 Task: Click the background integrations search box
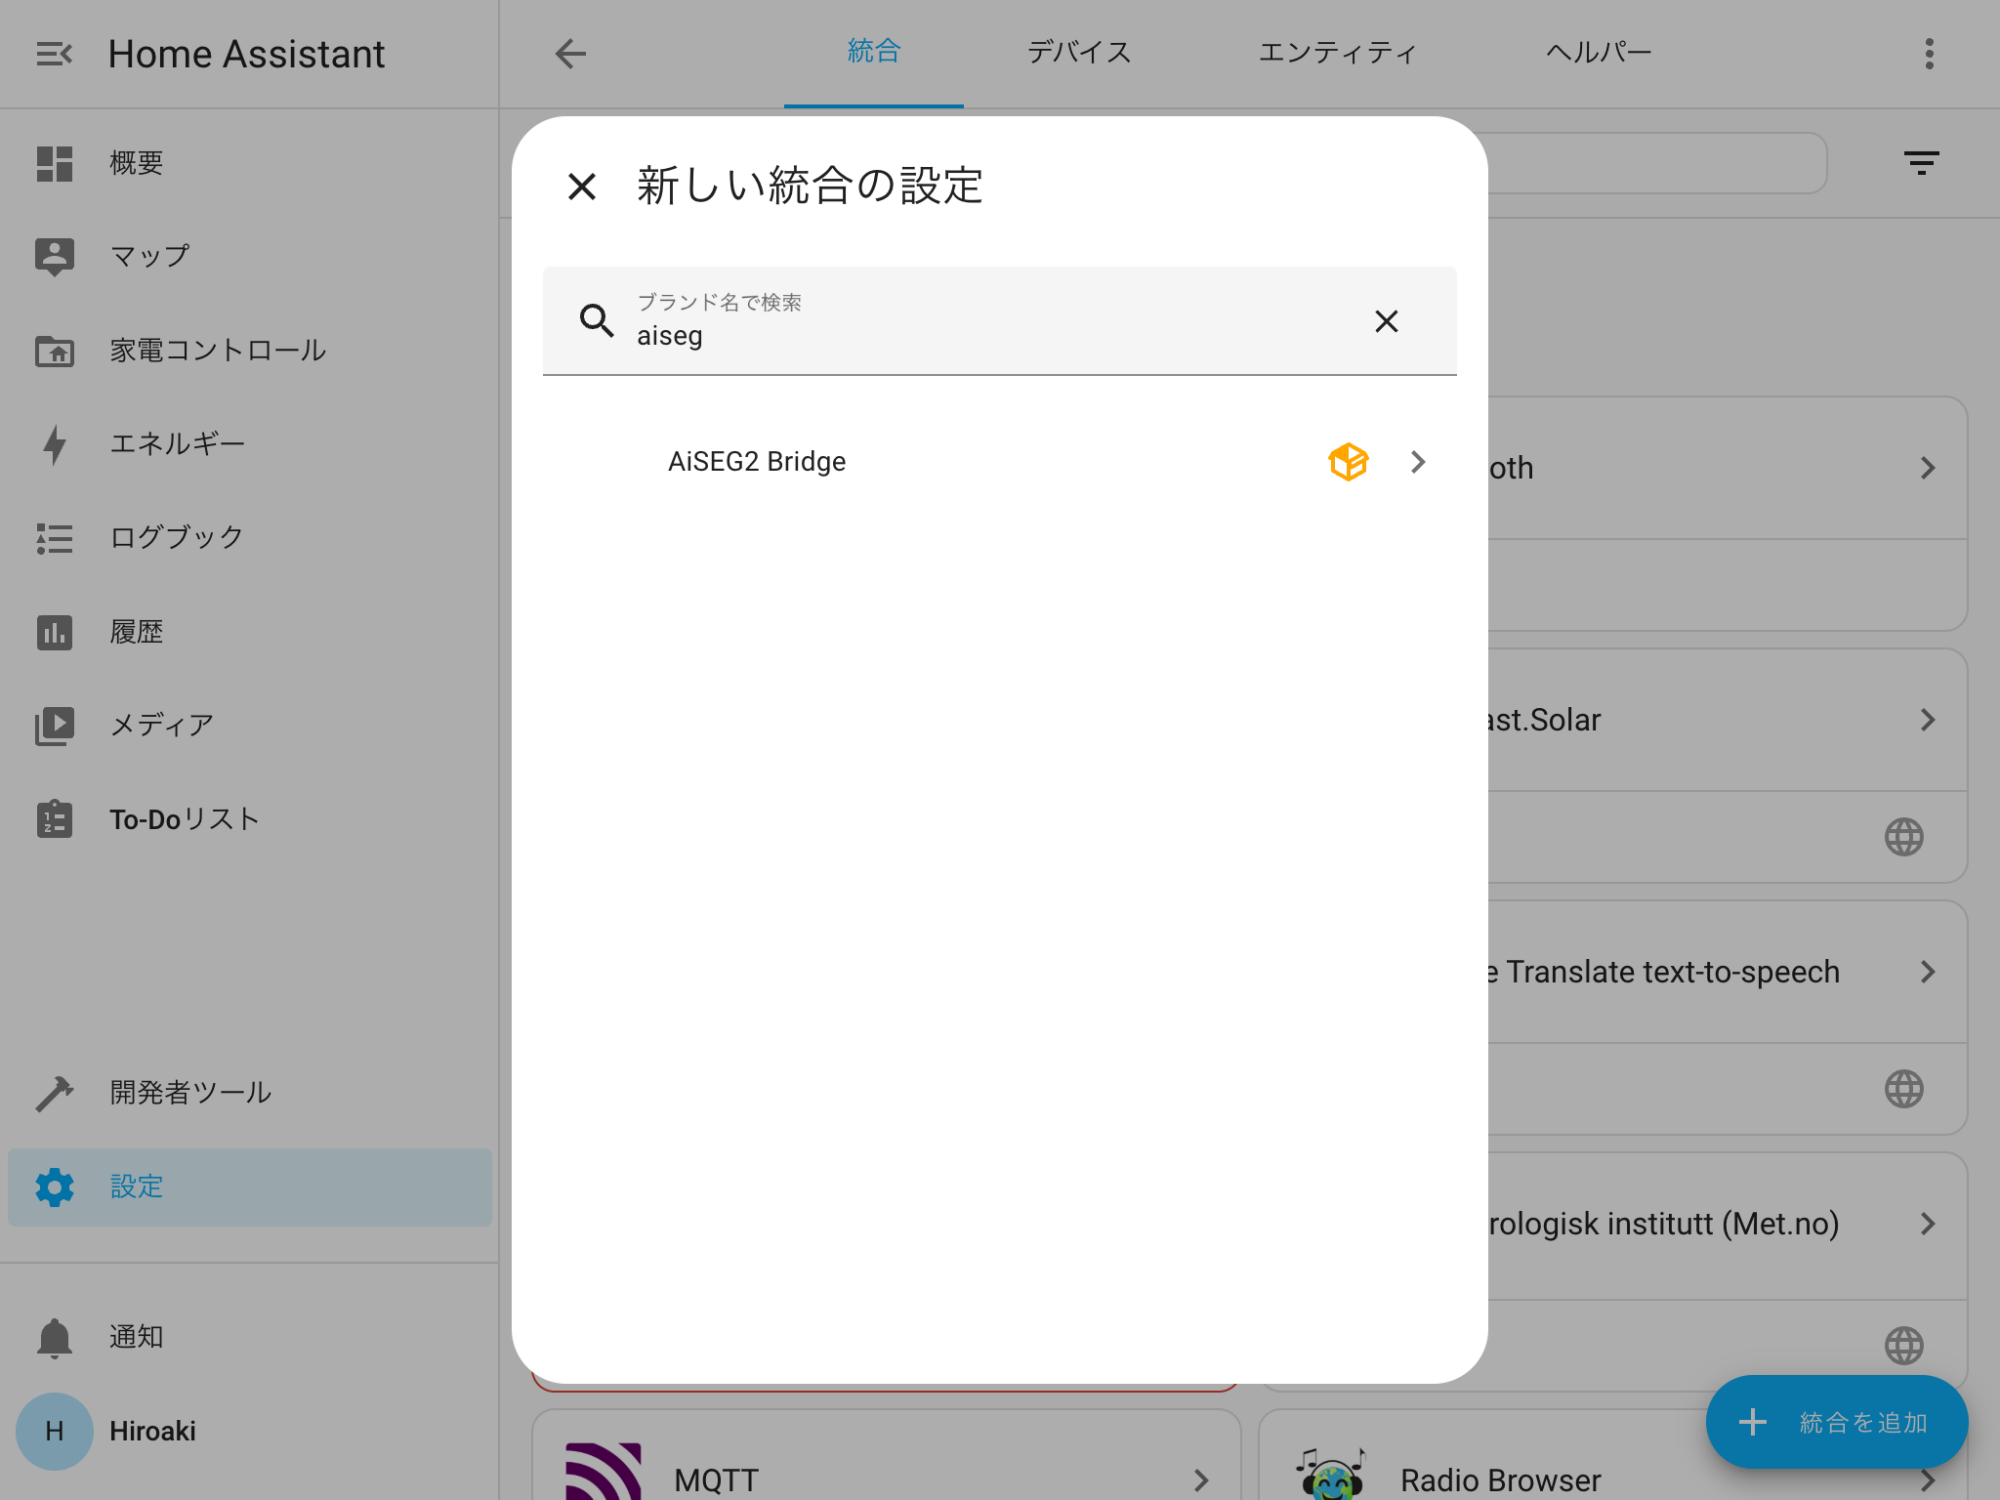click(1657, 163)
